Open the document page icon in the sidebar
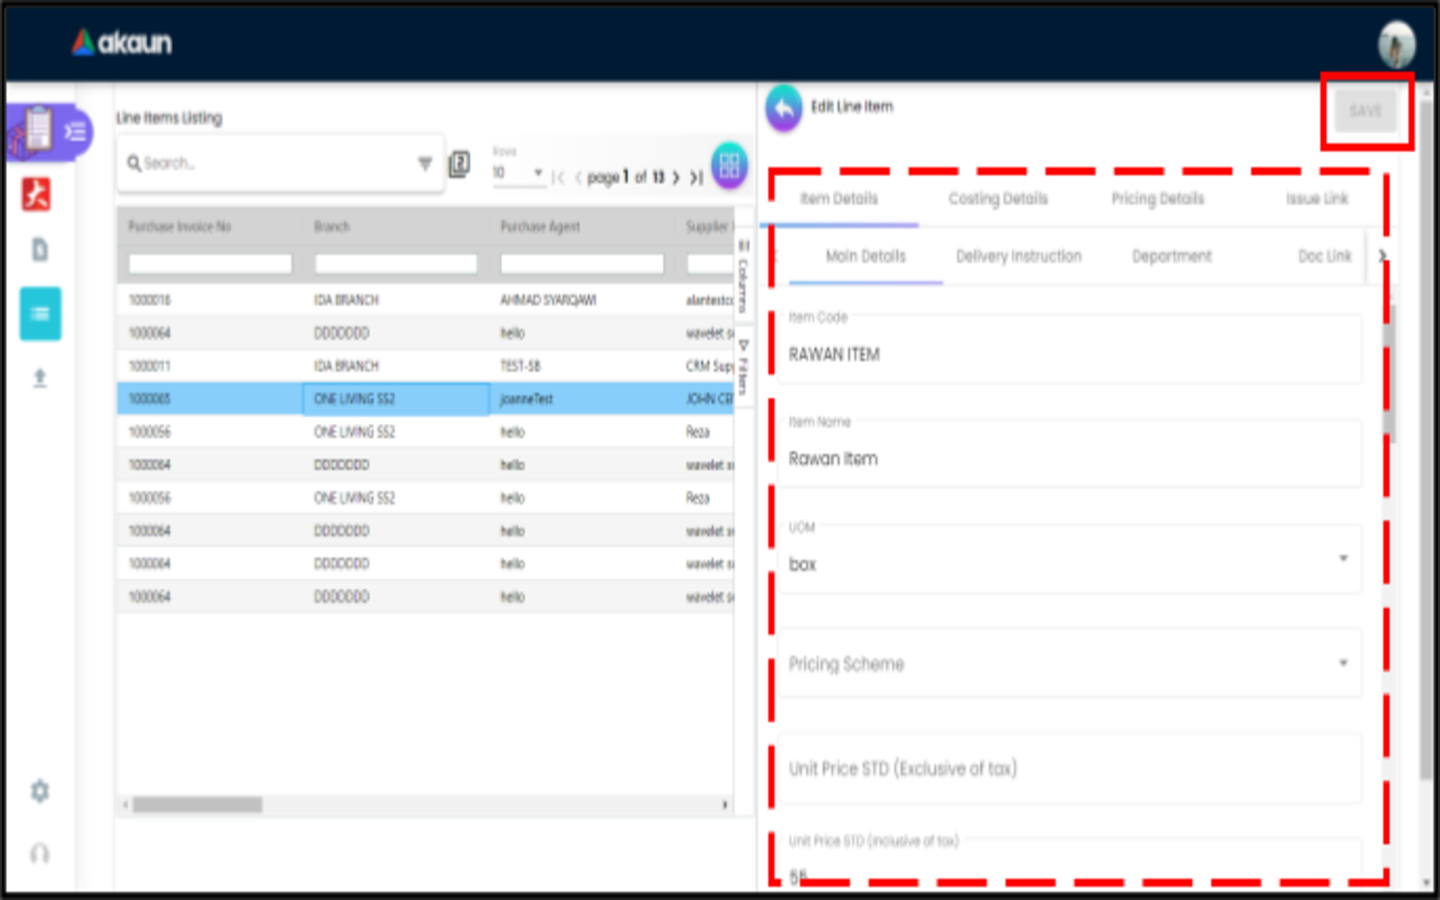 point(40,250)
